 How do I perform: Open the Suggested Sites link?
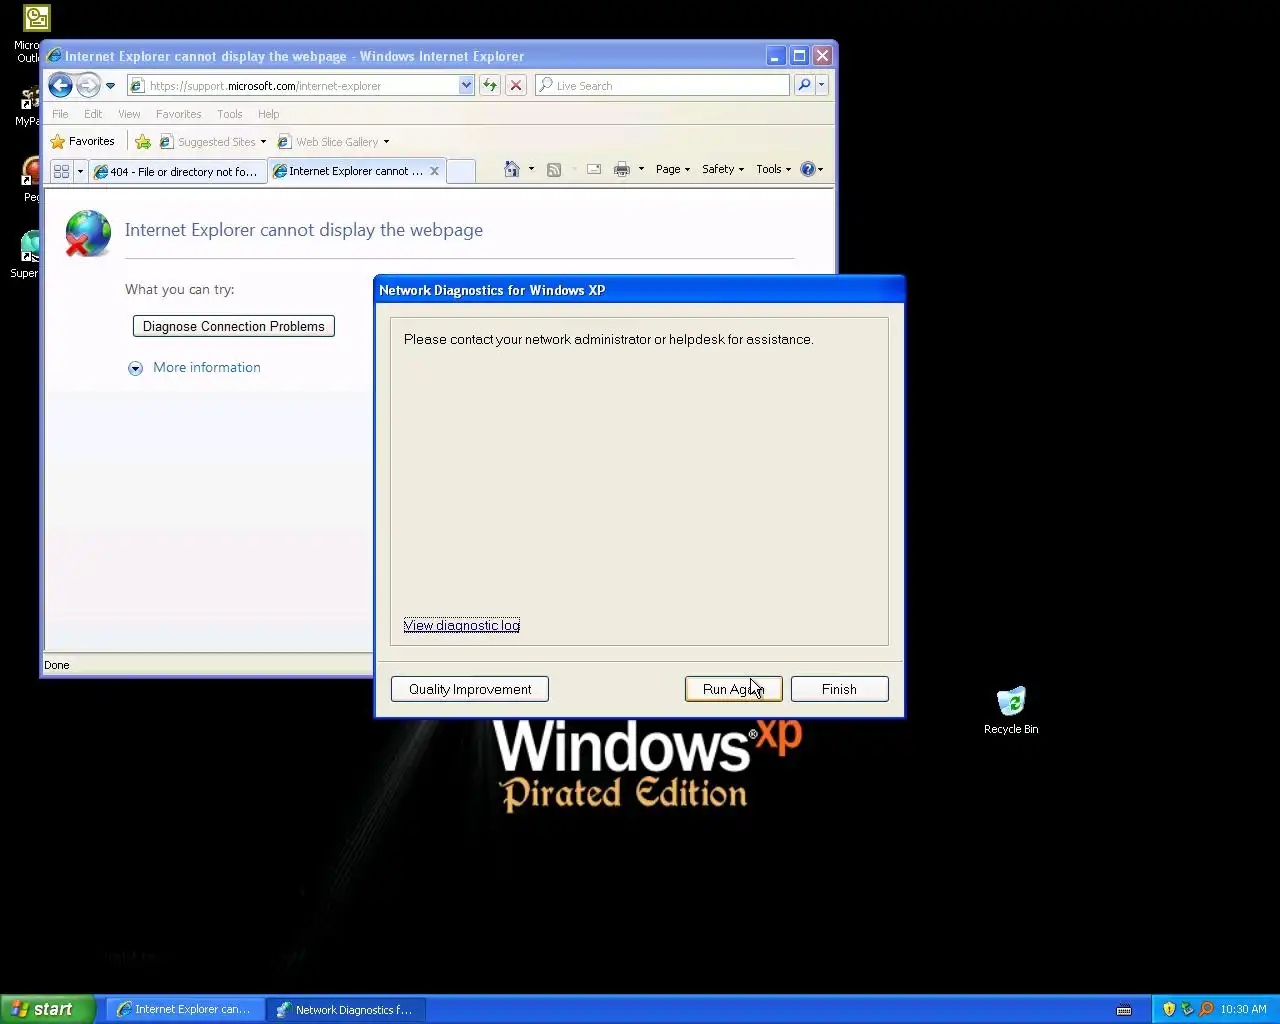[213, 142]
